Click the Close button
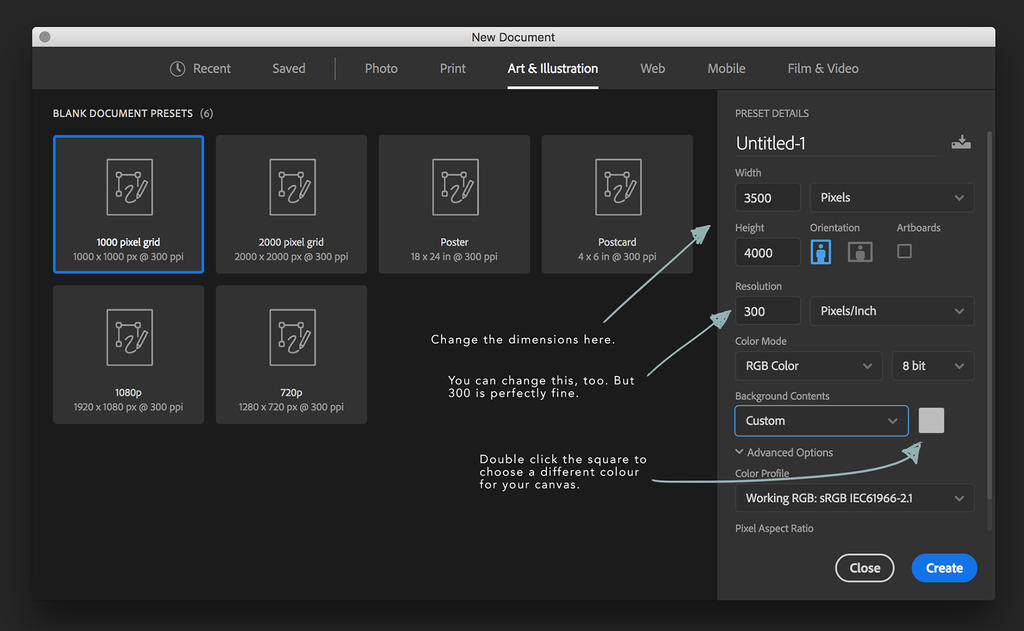 [x=864, y=568]
